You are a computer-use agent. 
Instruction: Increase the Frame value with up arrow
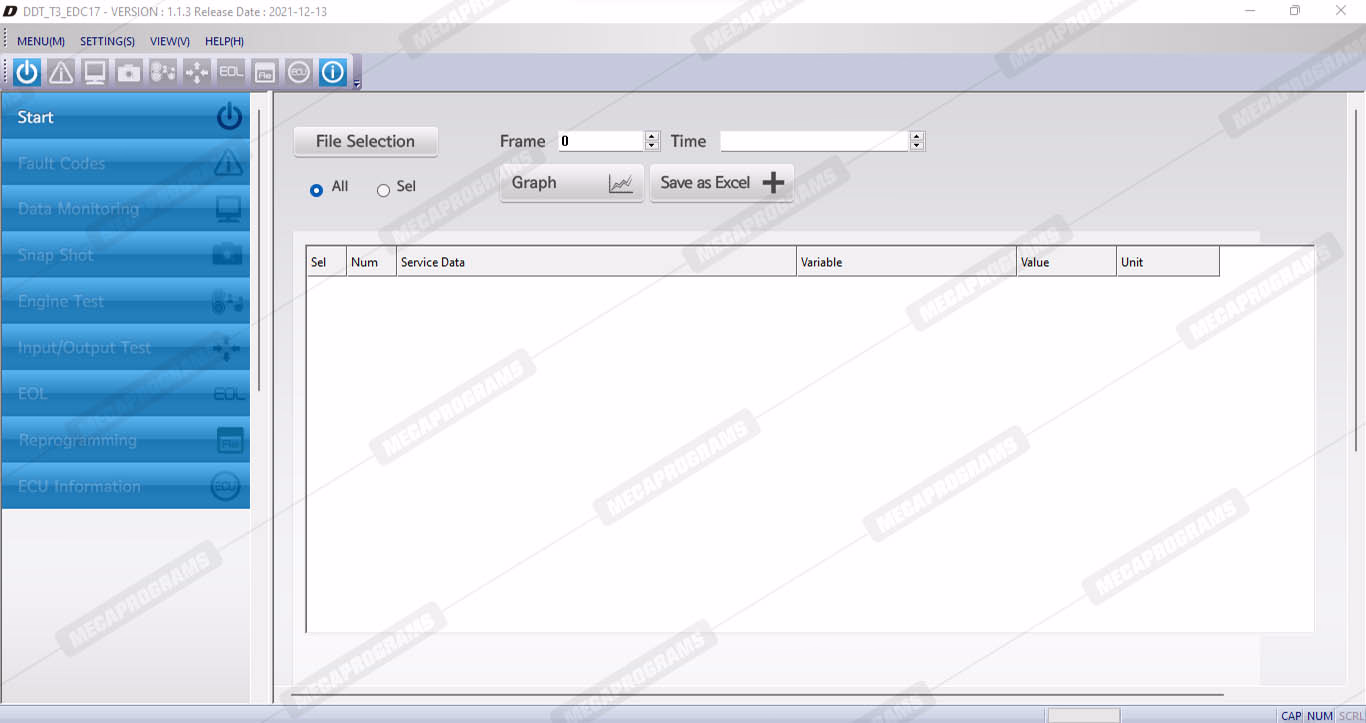[x=652, y=137]
